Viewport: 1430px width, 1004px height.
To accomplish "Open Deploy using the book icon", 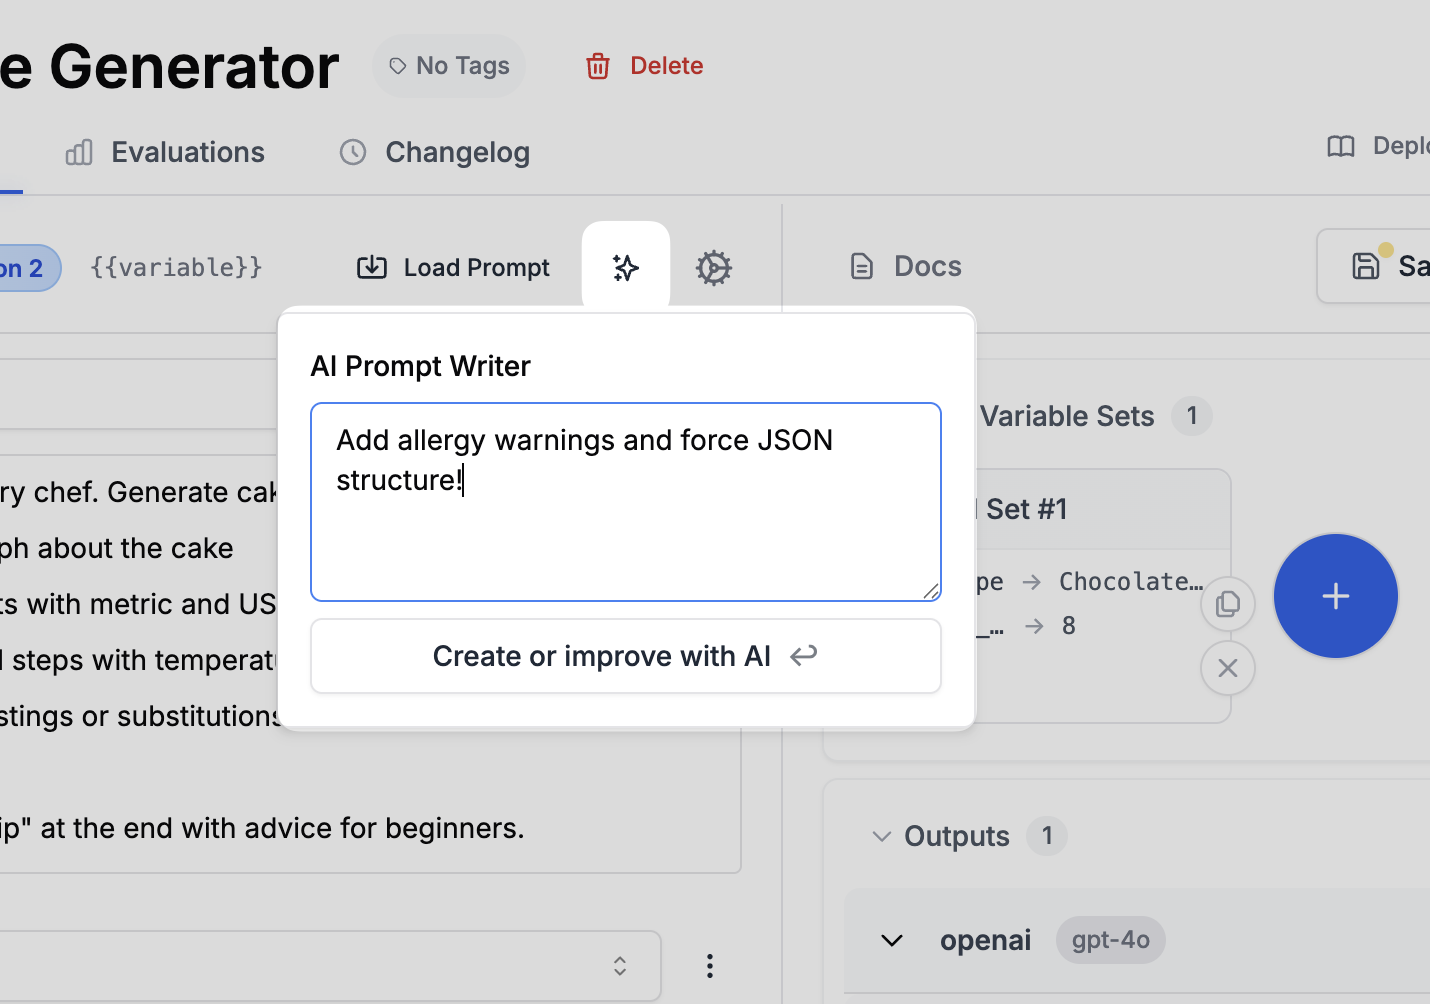I will pos(1340,146).
